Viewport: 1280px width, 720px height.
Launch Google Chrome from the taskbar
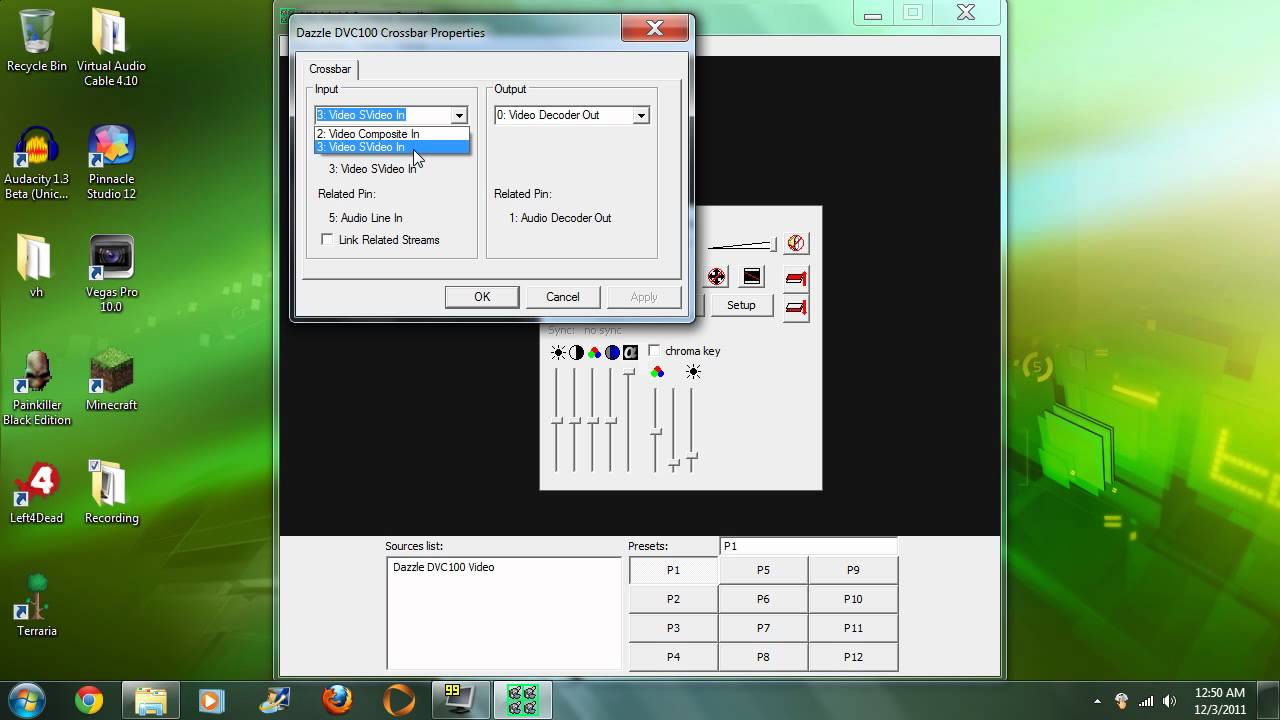click(89, 700)
